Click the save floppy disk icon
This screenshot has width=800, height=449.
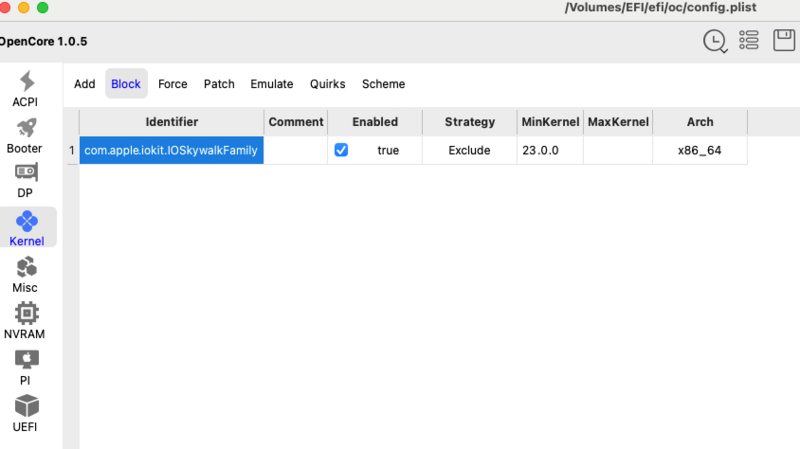784,40
